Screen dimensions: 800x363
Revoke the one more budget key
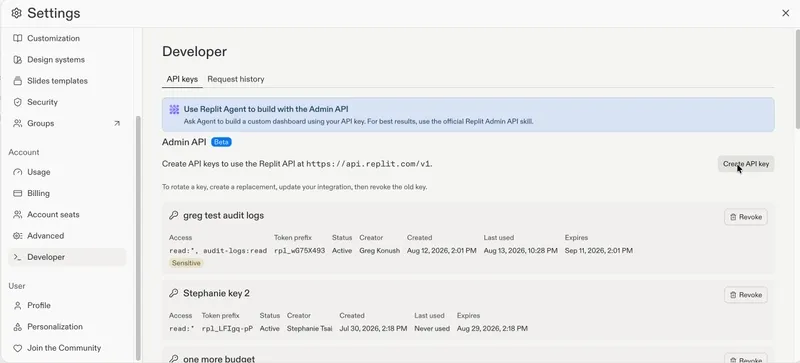pos(746,359)
